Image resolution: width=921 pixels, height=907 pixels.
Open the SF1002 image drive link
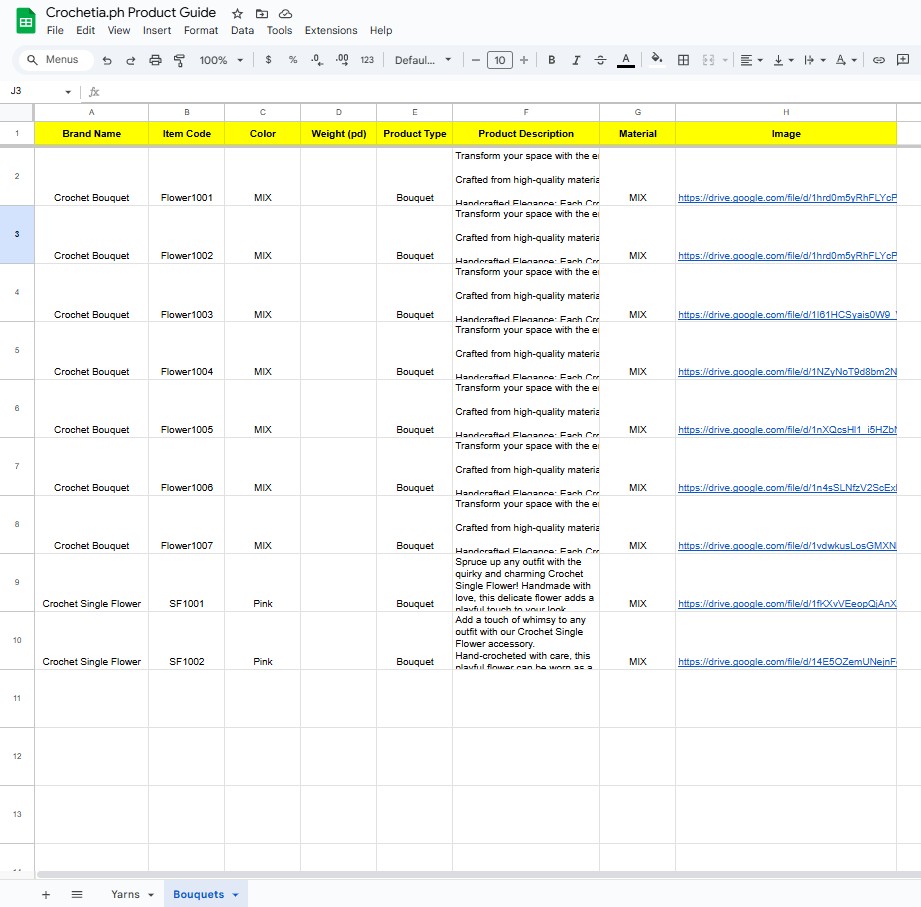787,661
